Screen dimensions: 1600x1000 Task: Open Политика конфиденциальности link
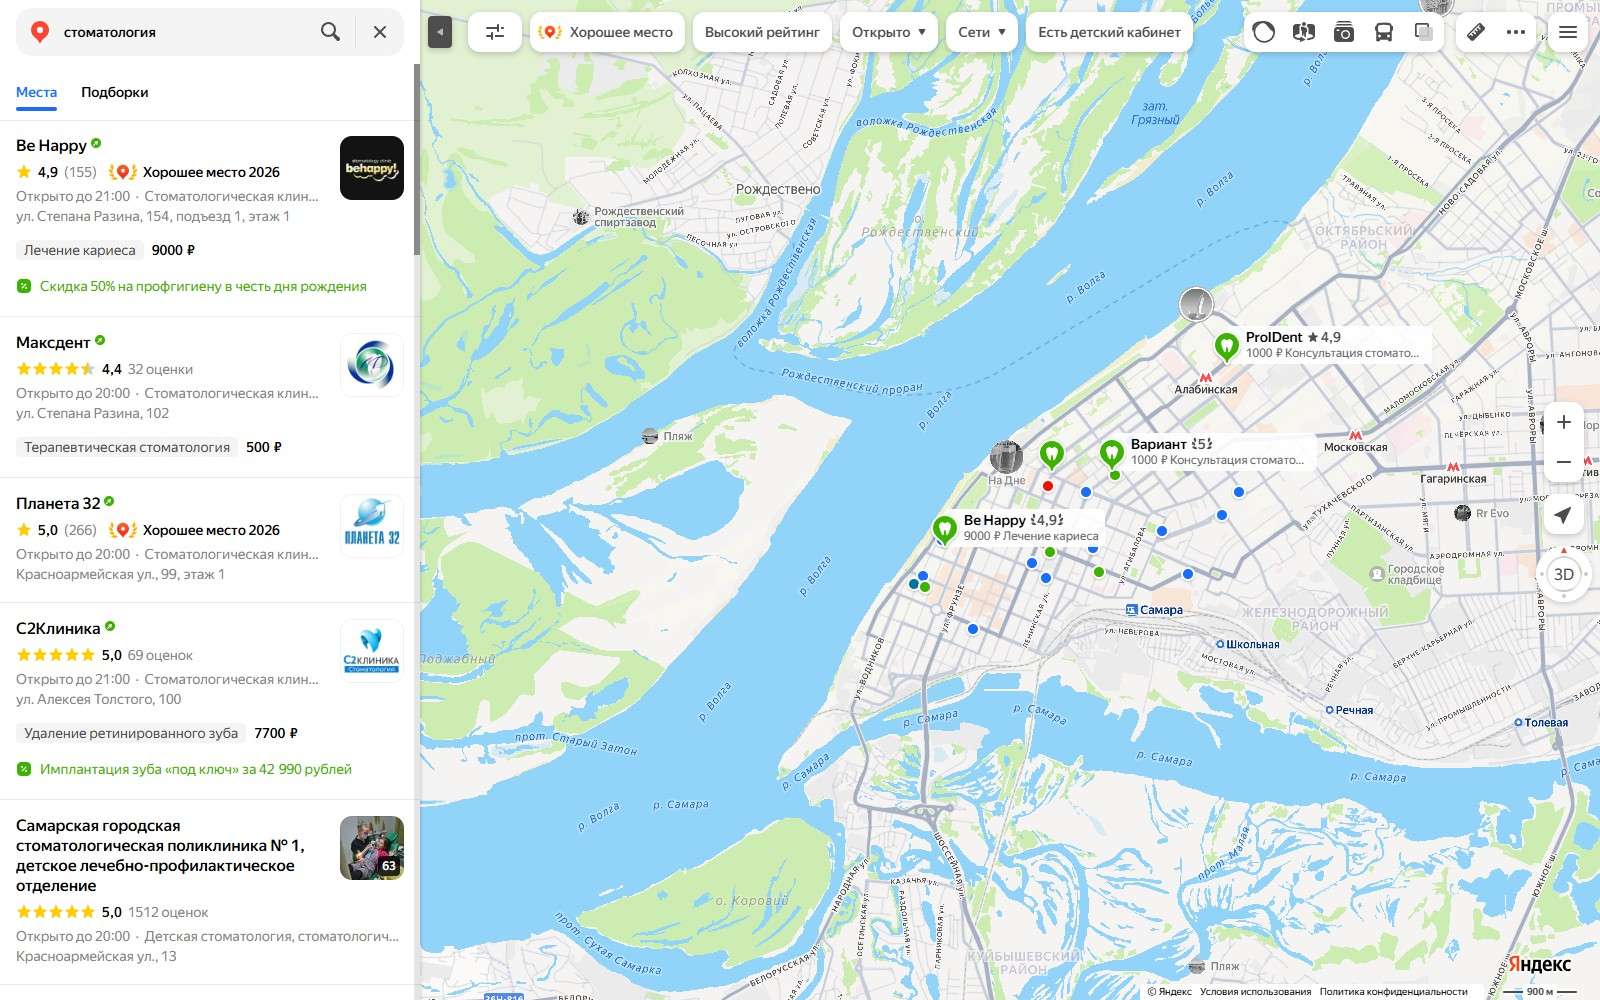pos(1394,992)
